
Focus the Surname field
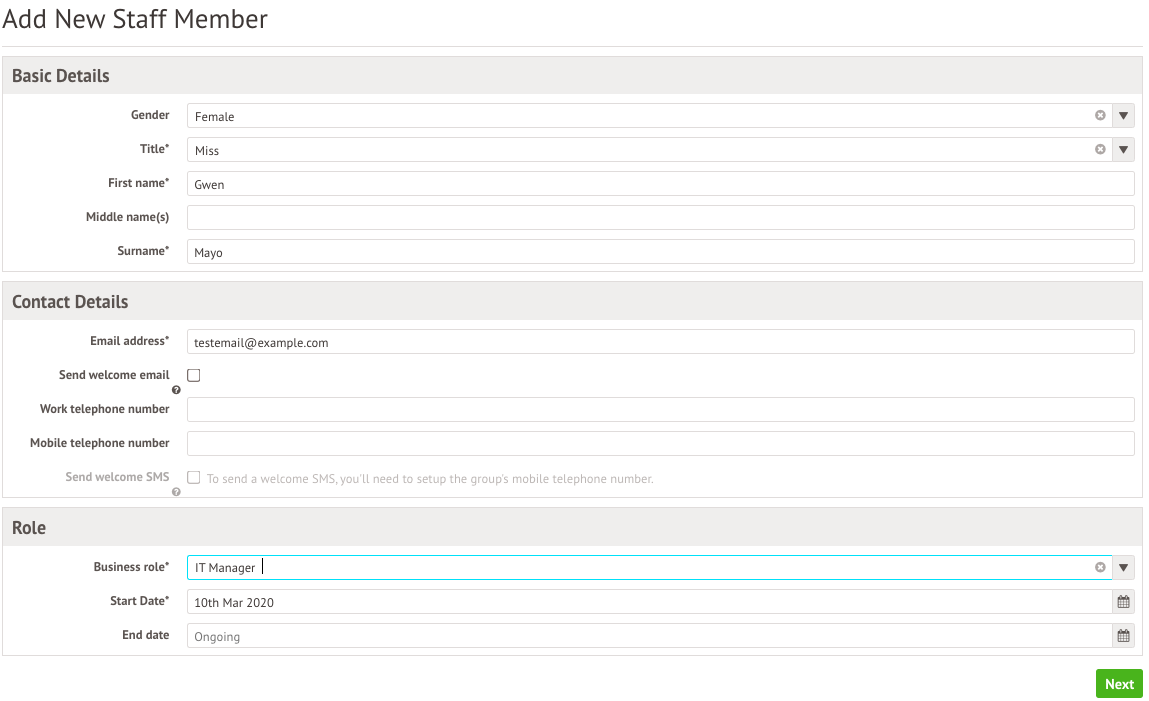click(x=660, y=252)
